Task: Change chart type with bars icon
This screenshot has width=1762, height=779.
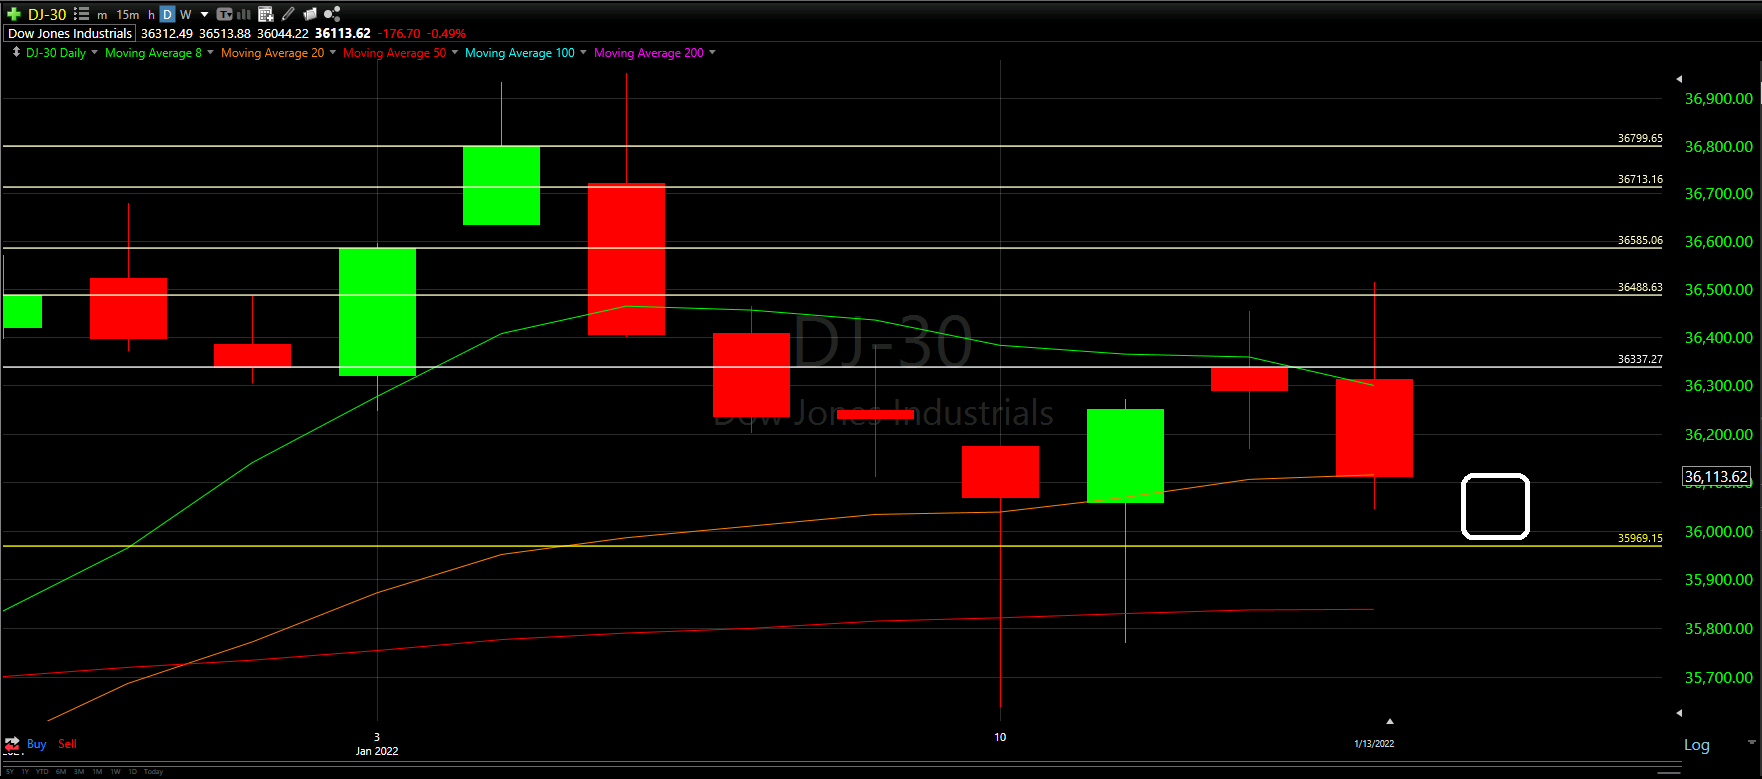Action: coord(243,14)
